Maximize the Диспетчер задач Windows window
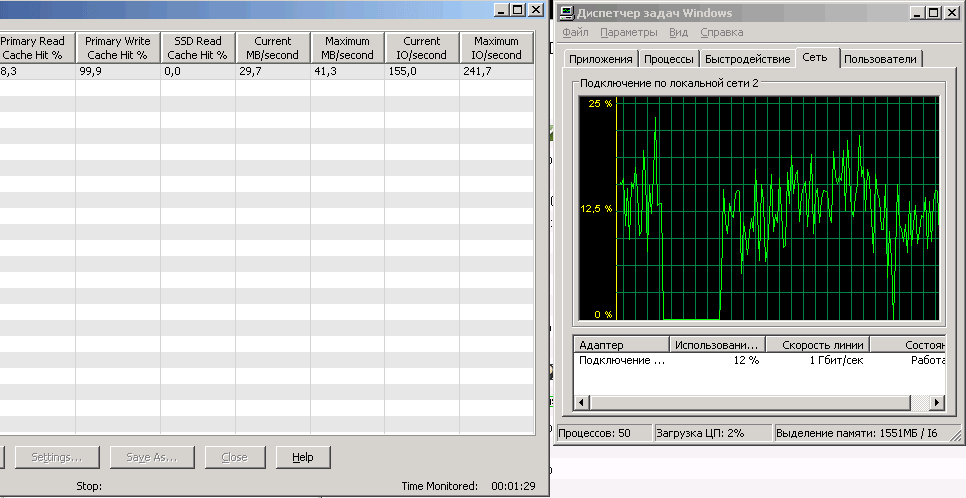966x498 pixels. click(932, 13)
